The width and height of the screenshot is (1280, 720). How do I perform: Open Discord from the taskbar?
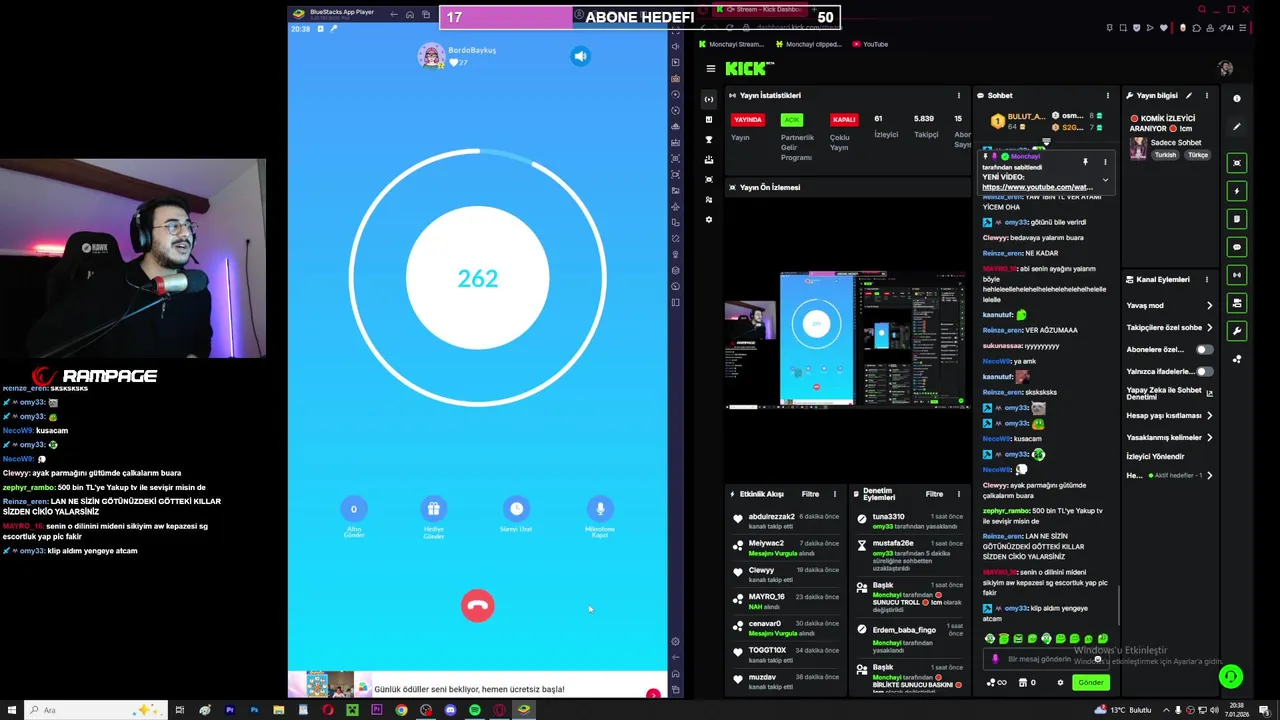click(x=450, y=710)
